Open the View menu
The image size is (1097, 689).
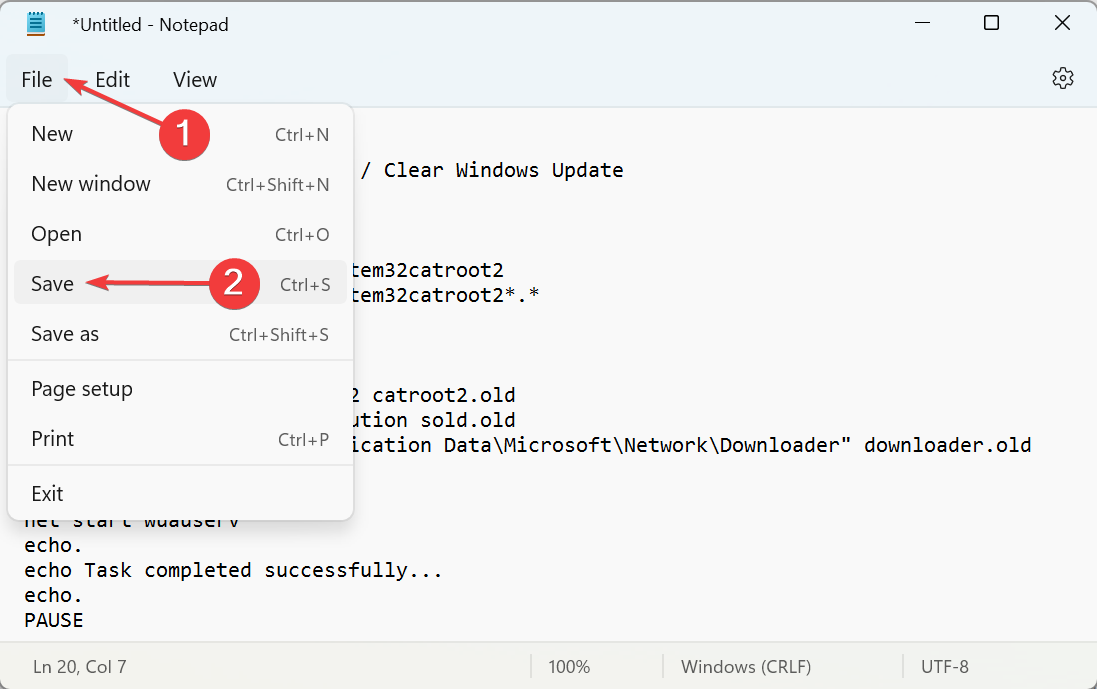point(195,80)
